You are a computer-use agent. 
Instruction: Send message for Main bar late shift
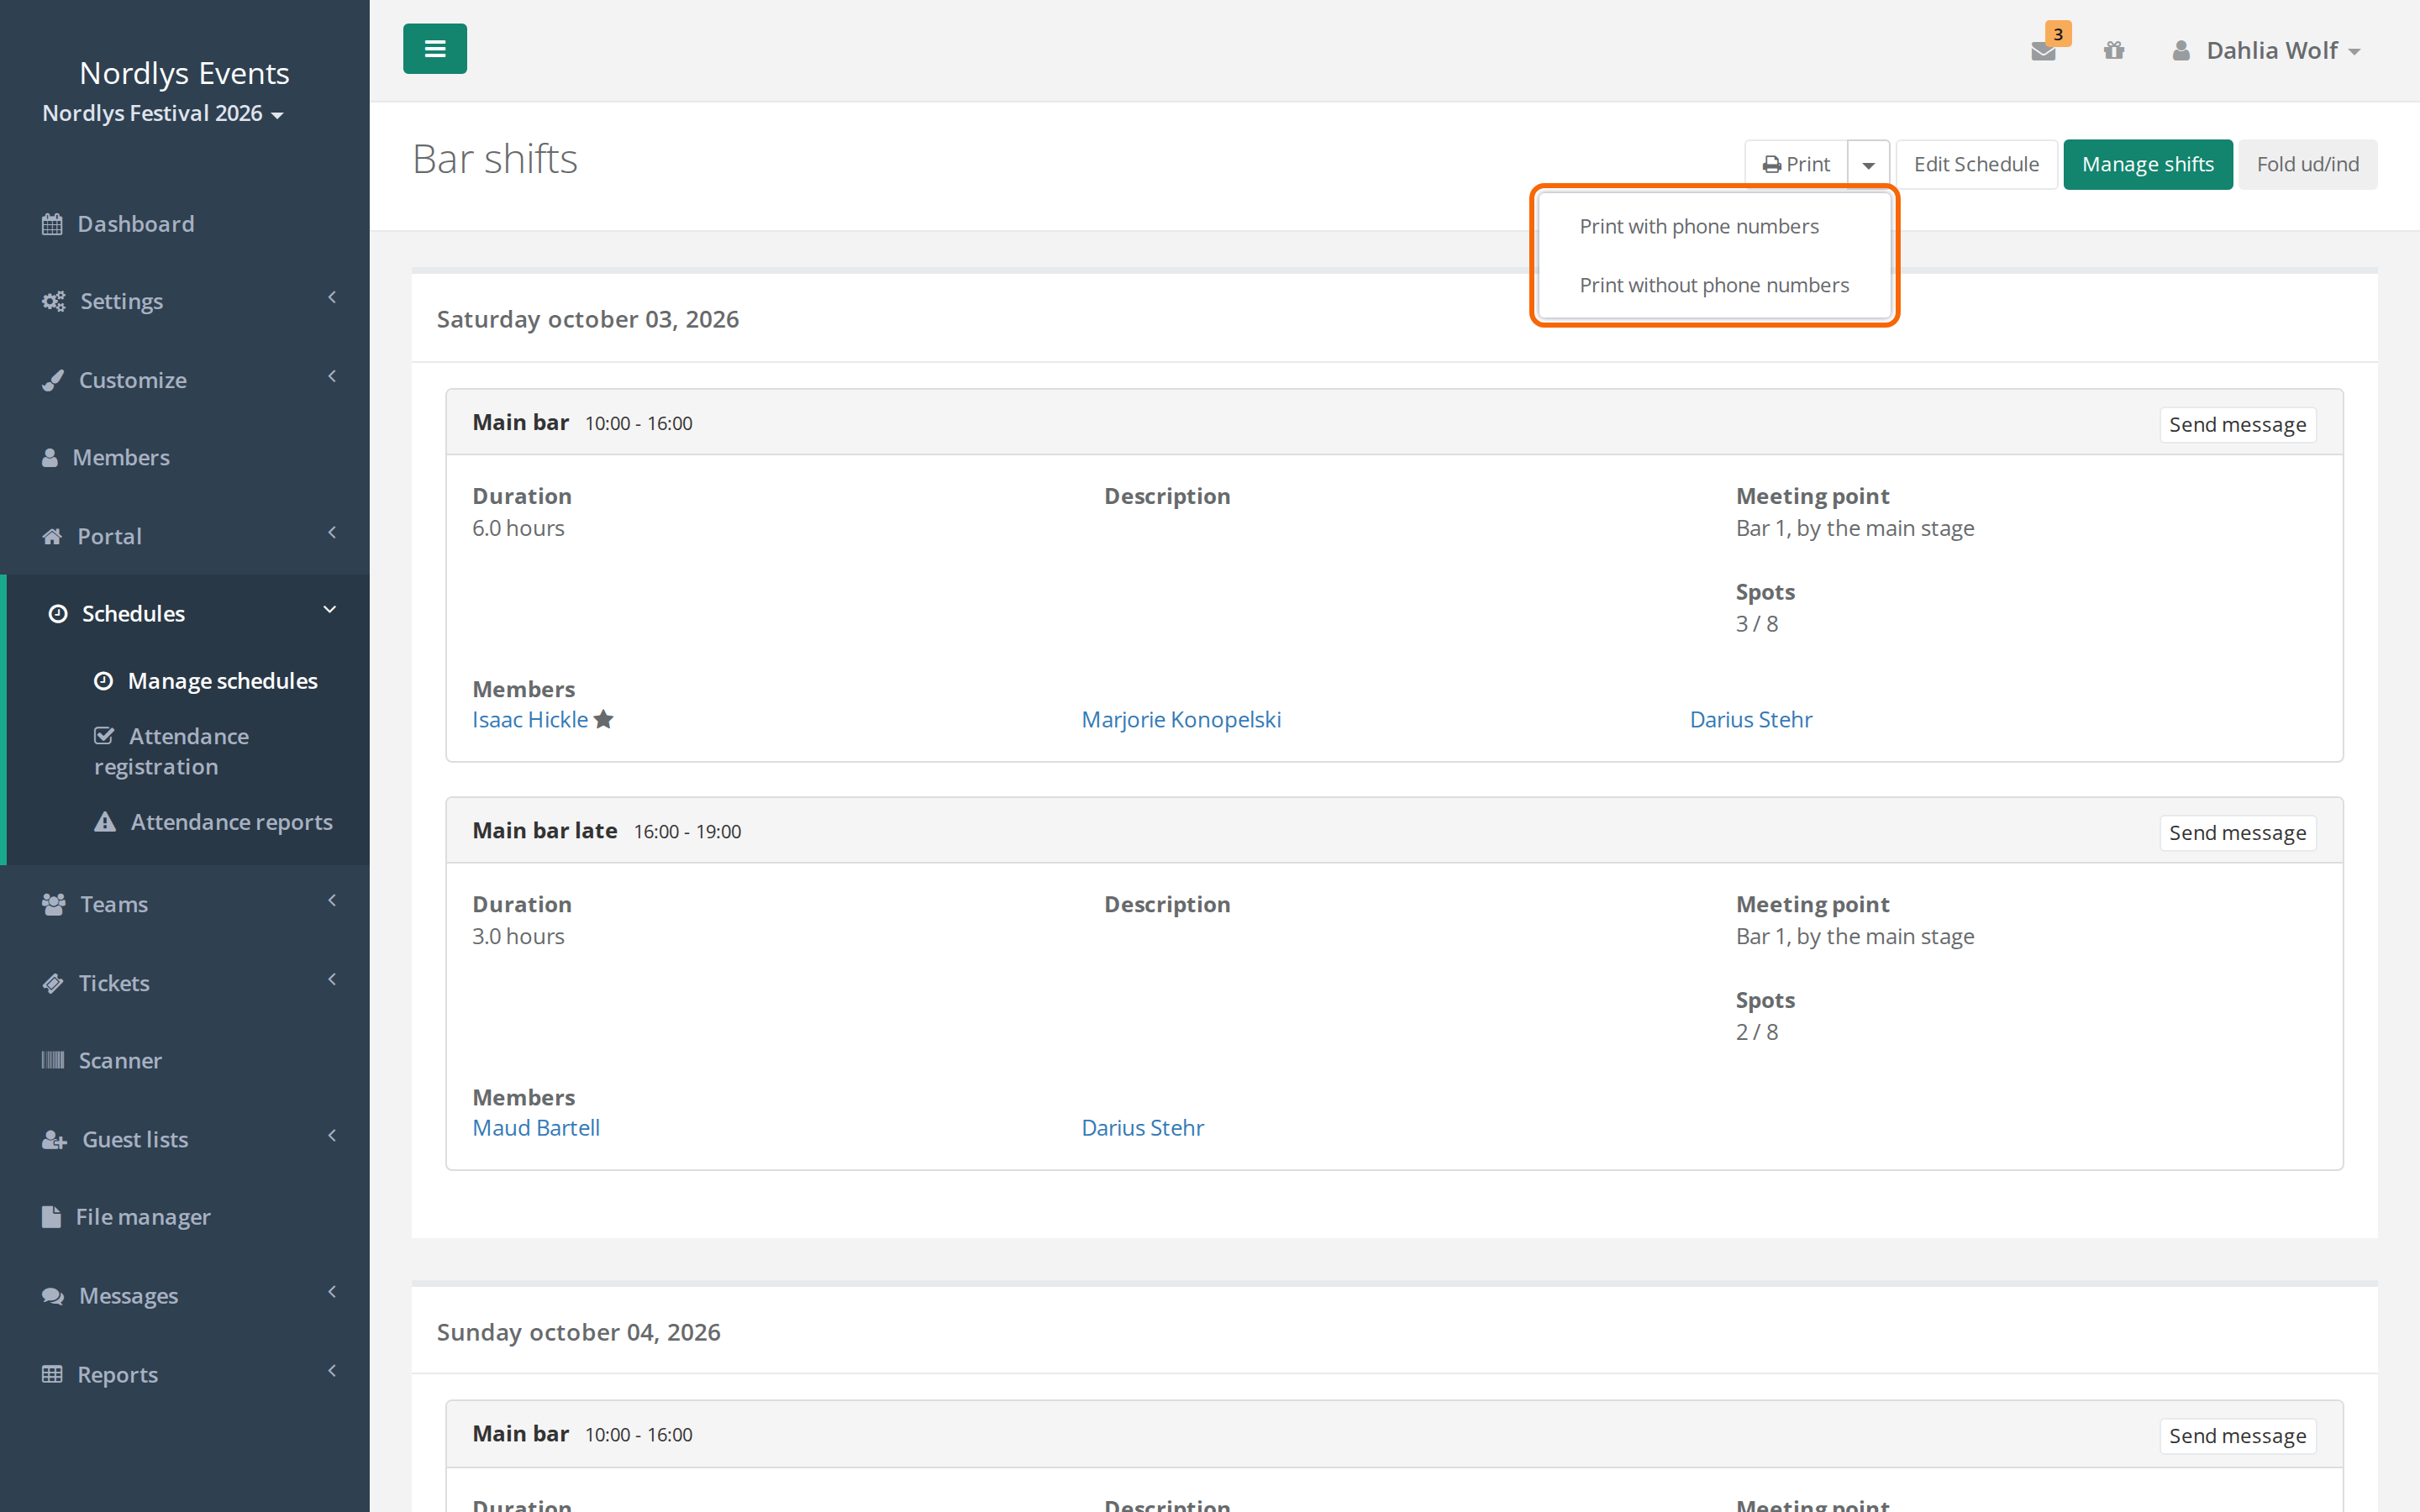2237,833
